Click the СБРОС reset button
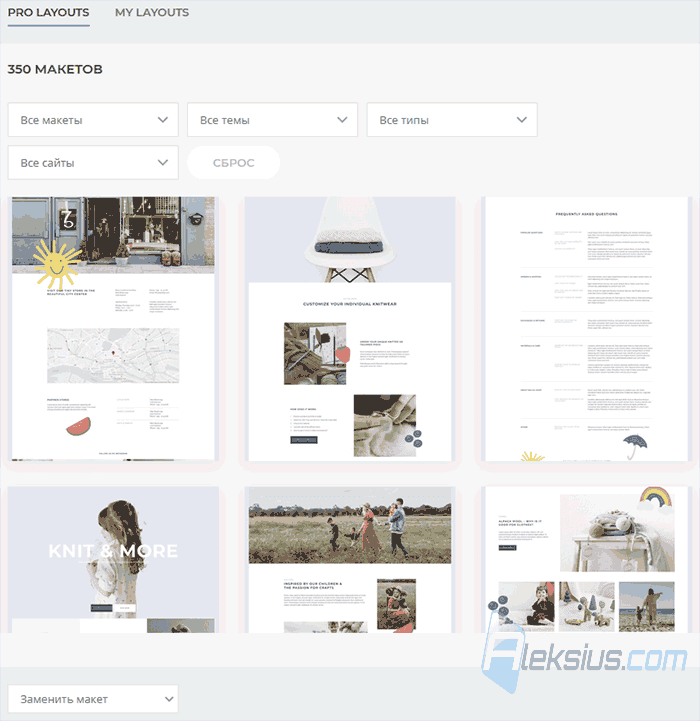Viewport: 700px width, 721px height. click(x=234, y=162)
